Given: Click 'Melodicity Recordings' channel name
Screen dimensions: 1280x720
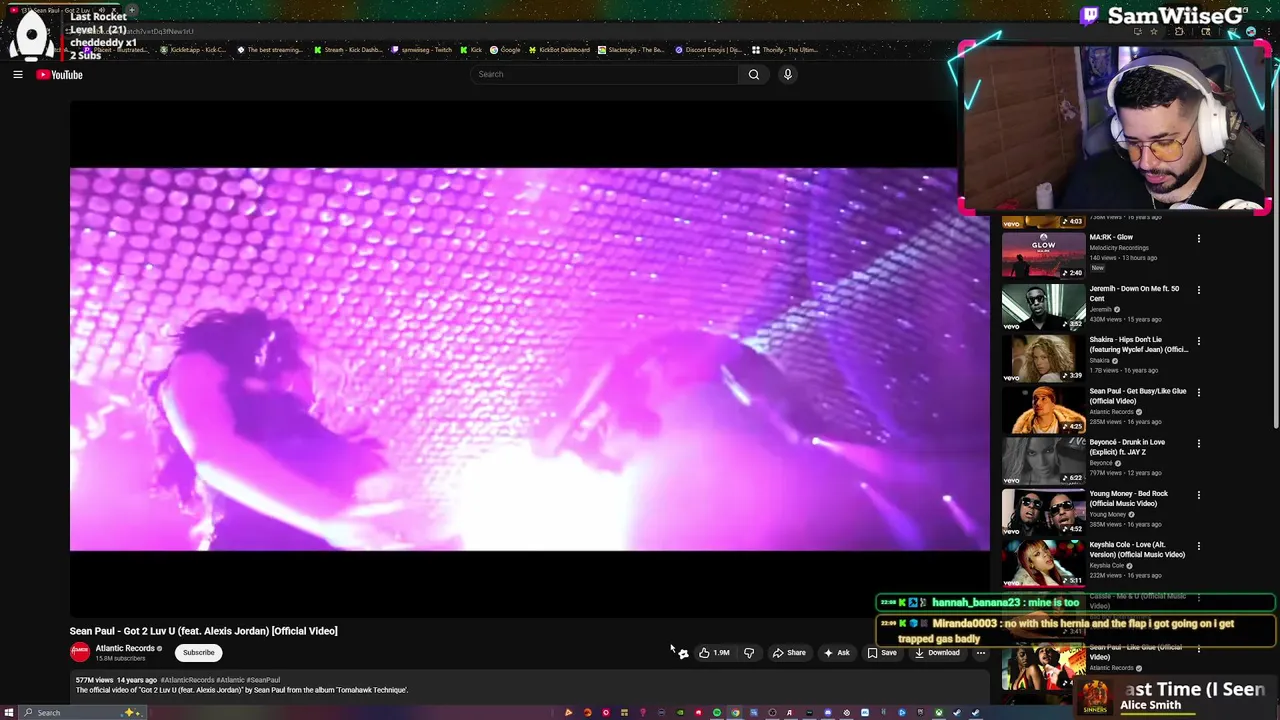Looking at the screenshot, I should tap(1119, 248).
